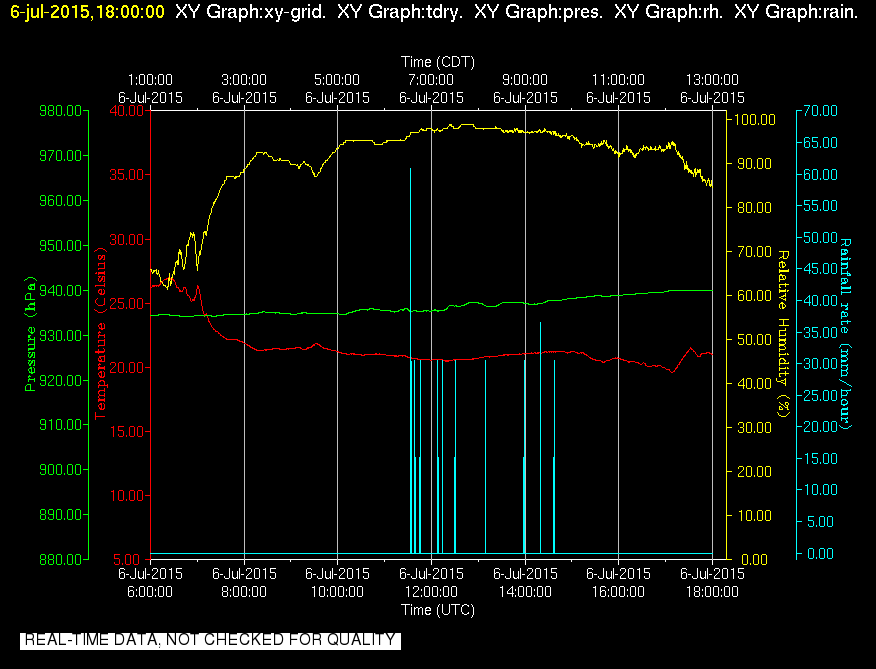This screenshot has width=876, height=669.
Task: Select the 'XY Graph:rain.' title label
Action: click(x=796, y=12)
